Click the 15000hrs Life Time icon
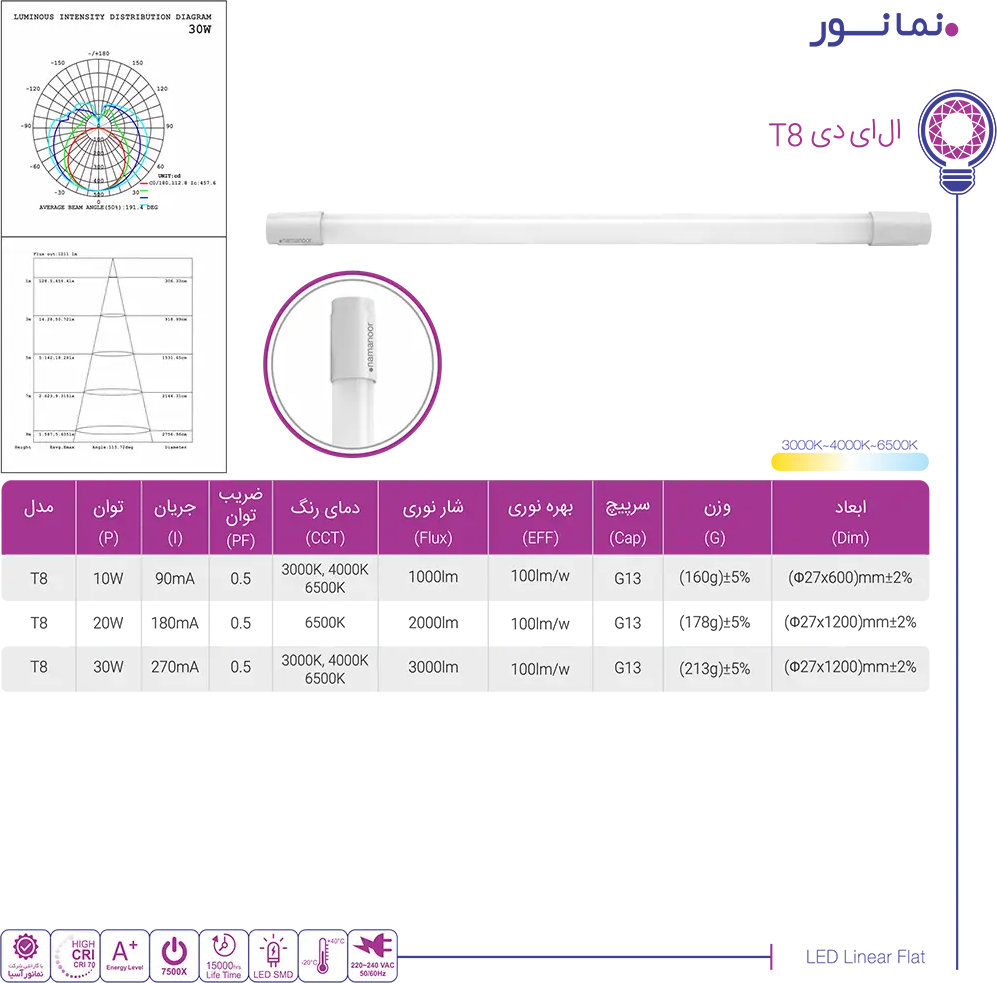This screenshot has height=983, width=997. coord(224,955)
